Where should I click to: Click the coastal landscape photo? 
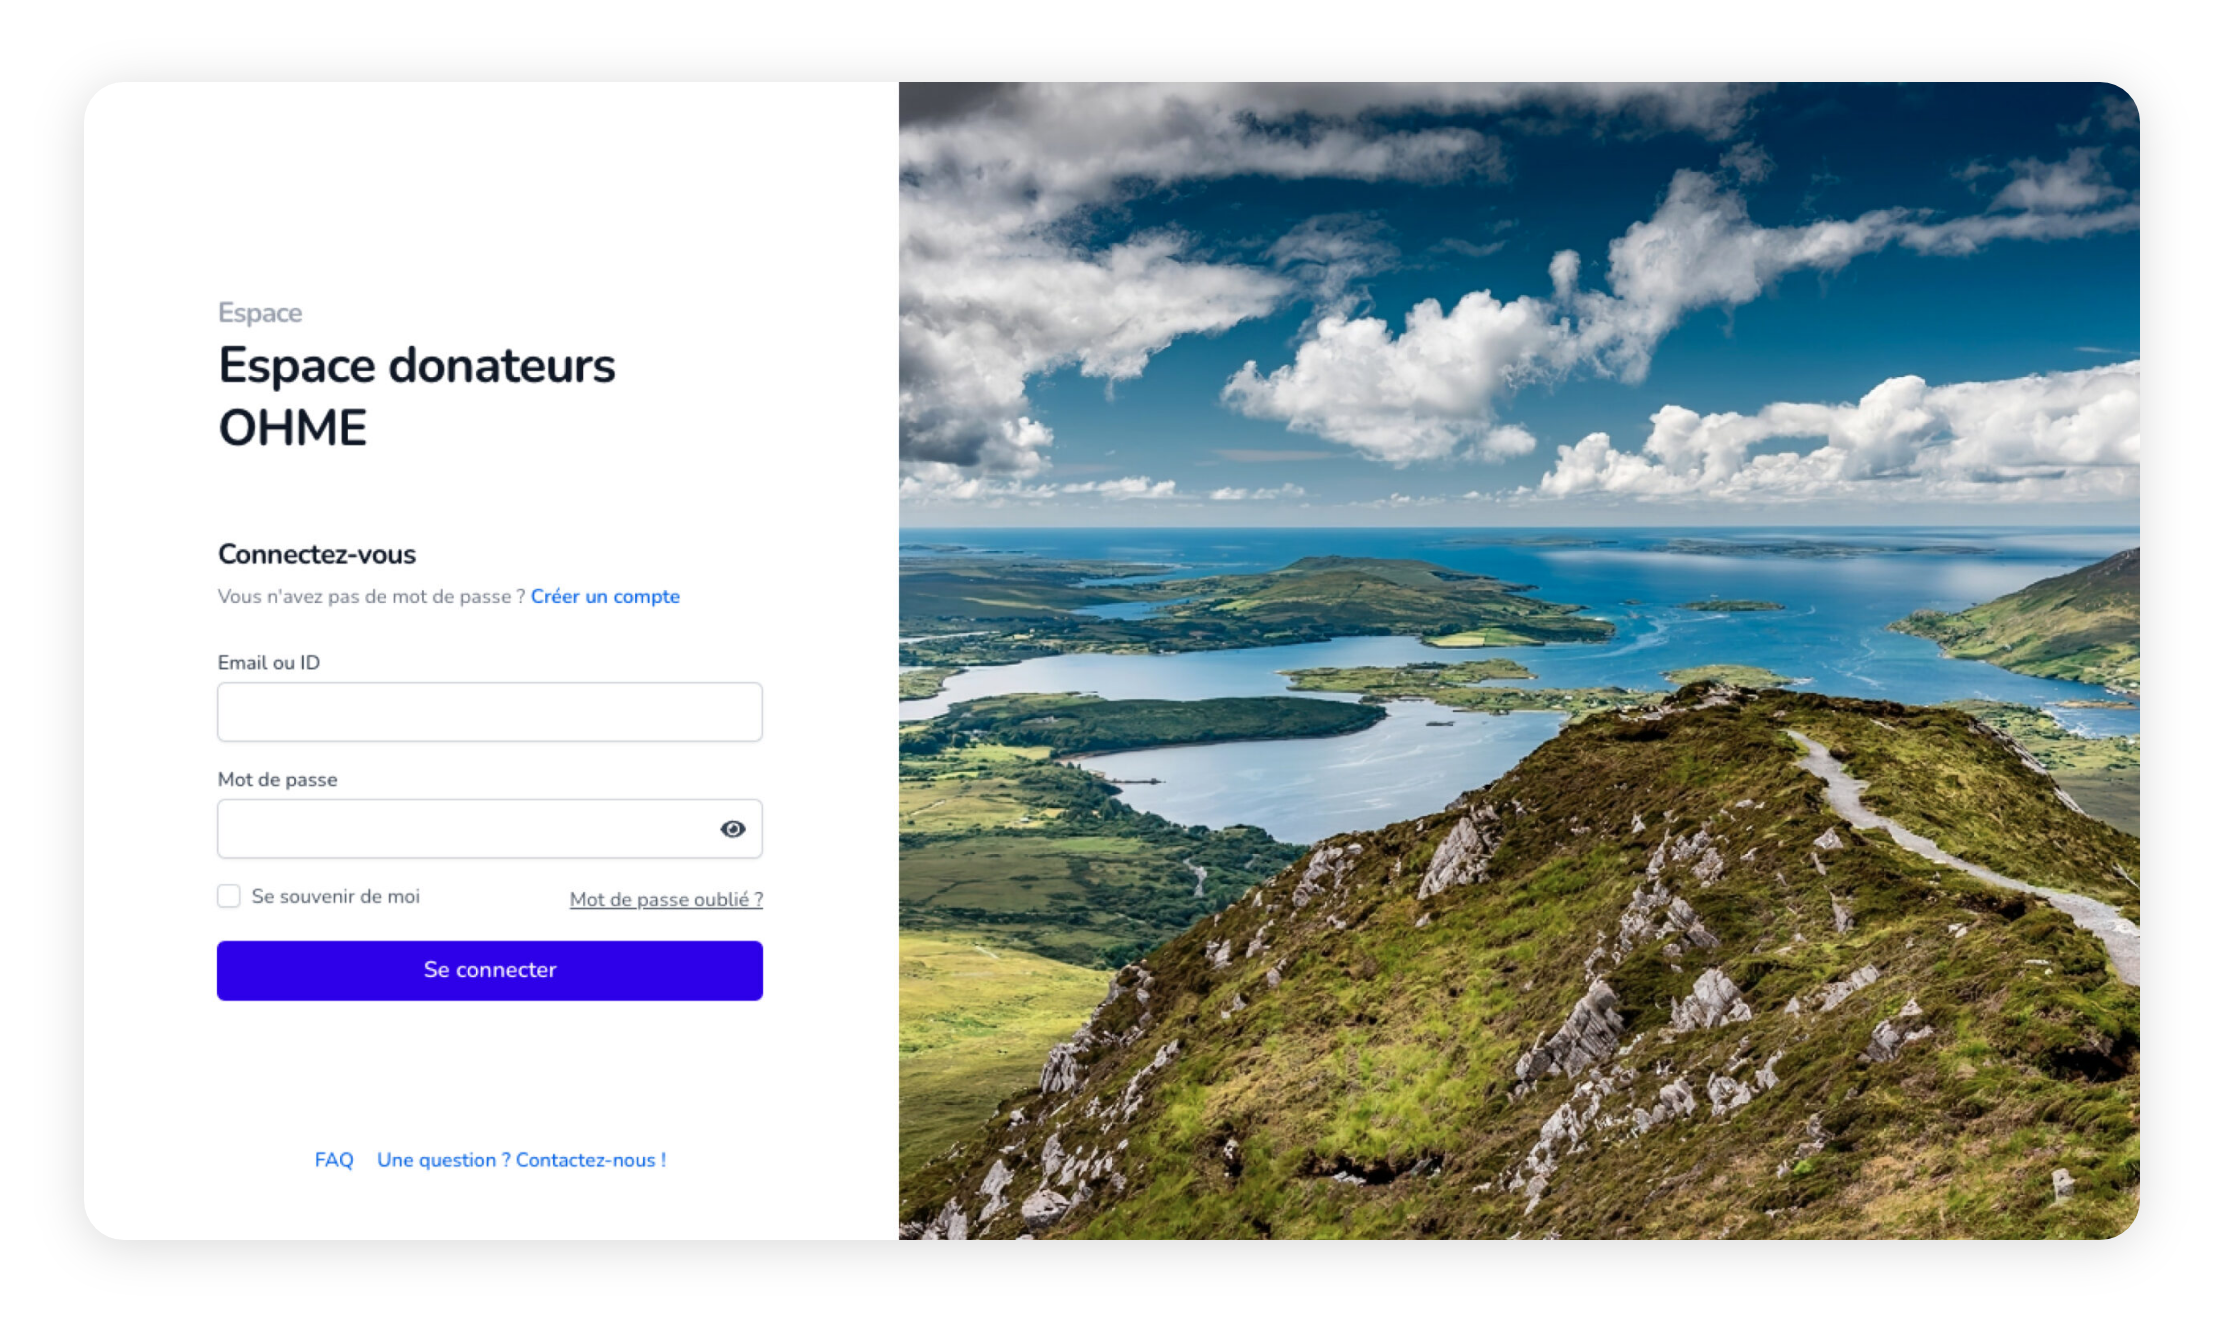[1519, 661]
